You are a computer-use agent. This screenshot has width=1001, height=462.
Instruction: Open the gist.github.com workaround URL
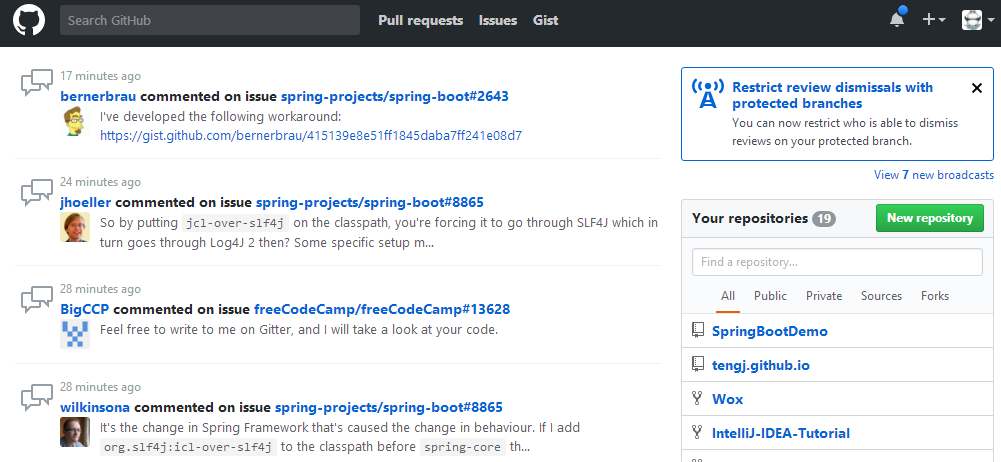pyautogui.click(x=311, y=136)
